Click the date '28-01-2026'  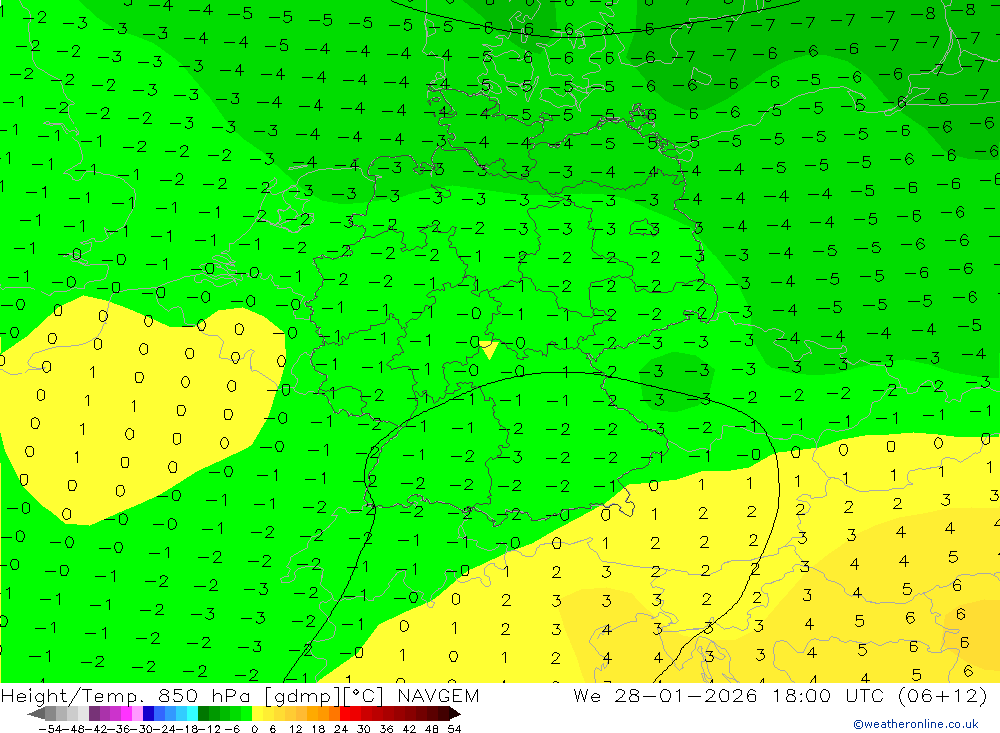(x=686, y=695)
